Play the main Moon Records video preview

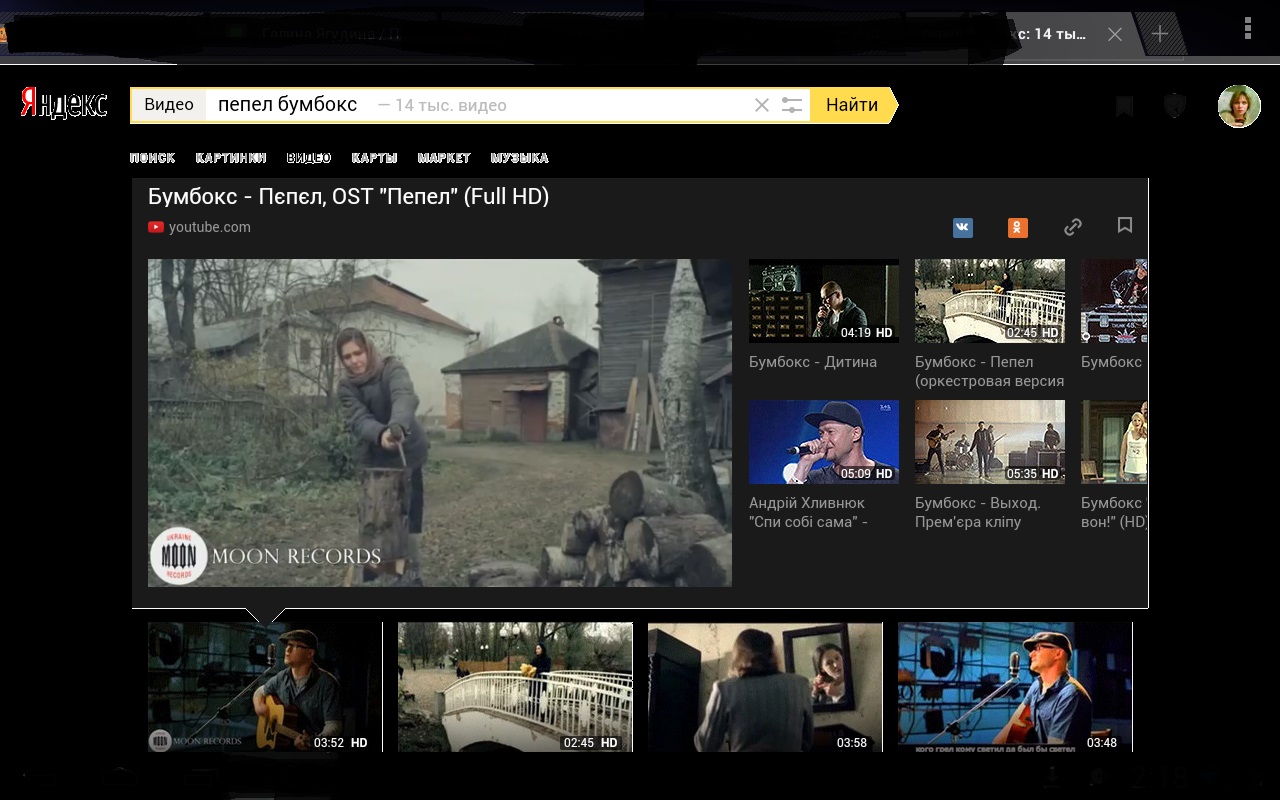coord(440,422)
